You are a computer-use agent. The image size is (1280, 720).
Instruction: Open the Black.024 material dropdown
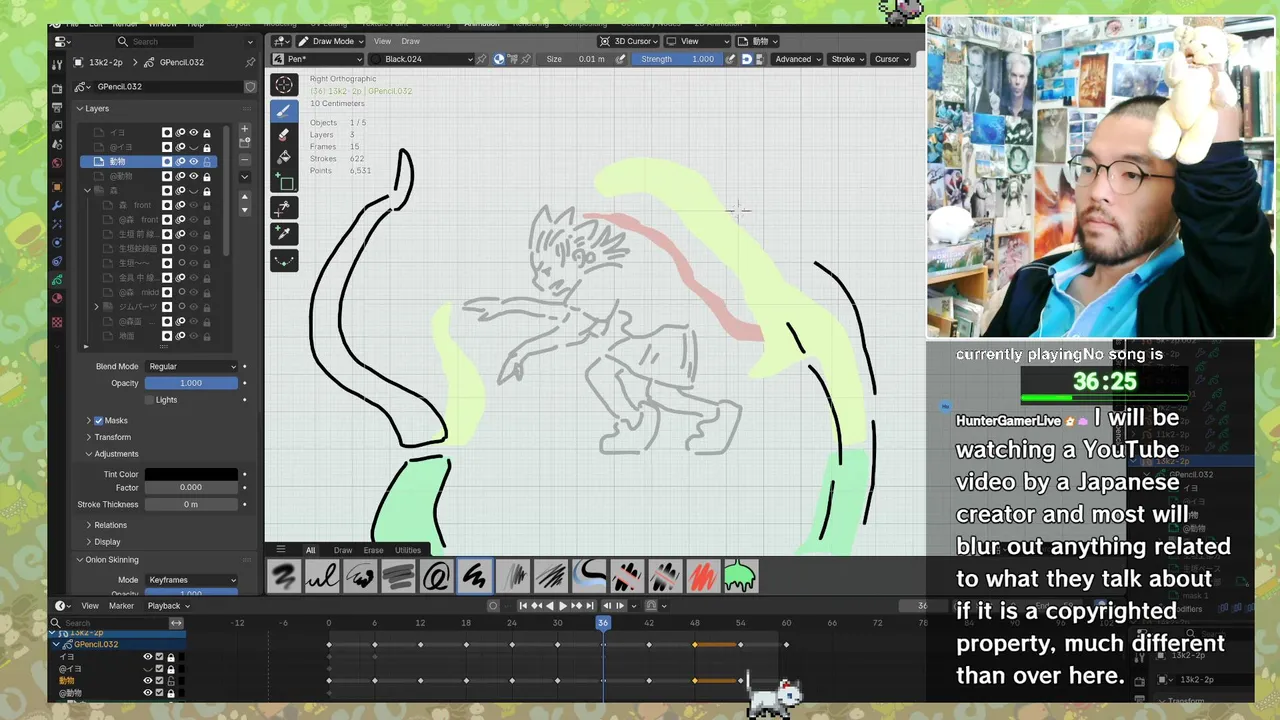(421, 59)
